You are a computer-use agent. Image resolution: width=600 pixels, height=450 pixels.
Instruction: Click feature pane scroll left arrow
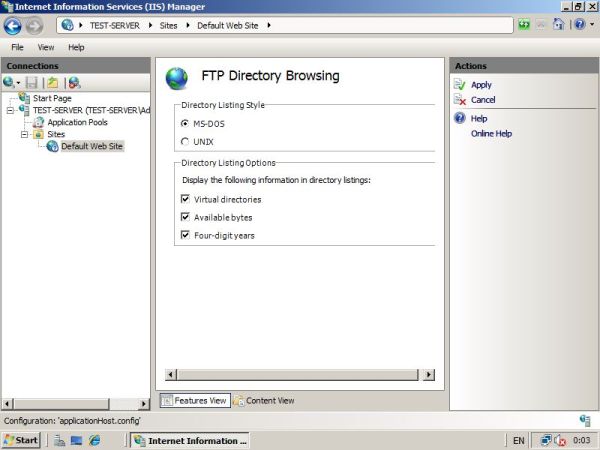(171, 375)
